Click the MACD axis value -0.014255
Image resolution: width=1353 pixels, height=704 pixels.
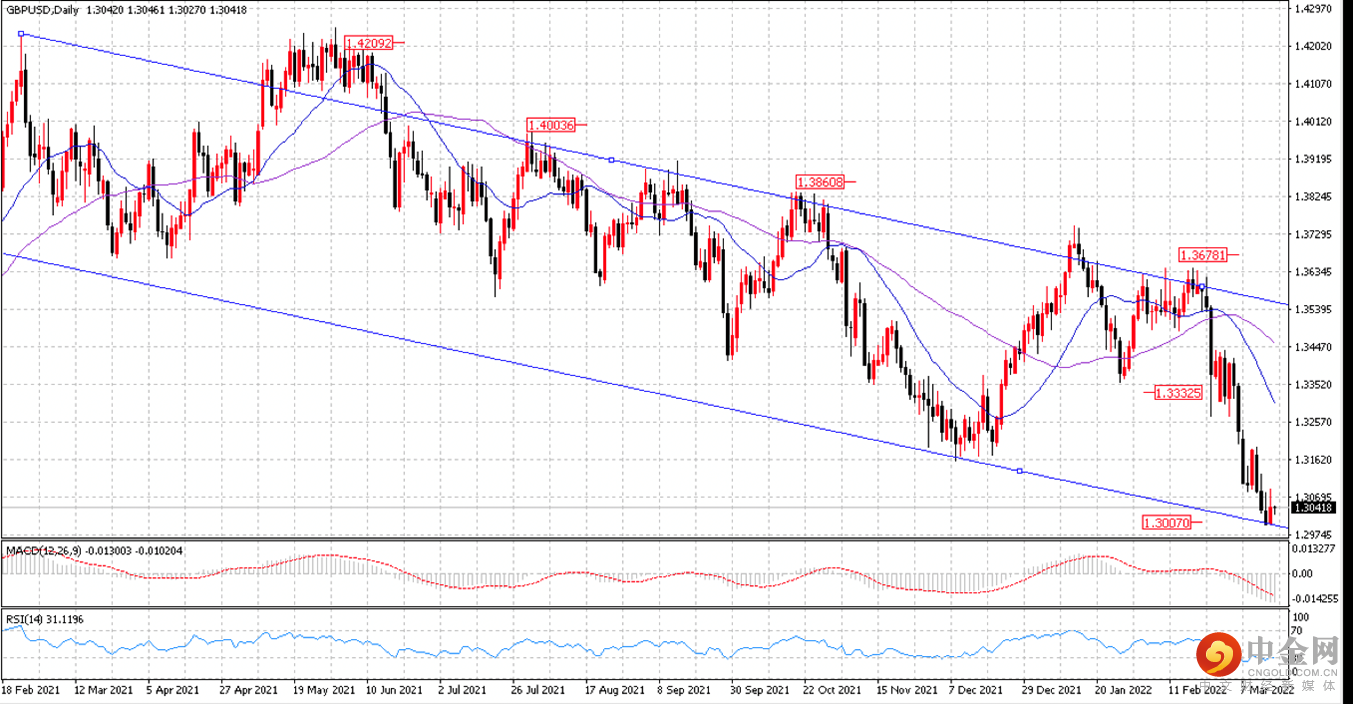[x=1316, y=598]
